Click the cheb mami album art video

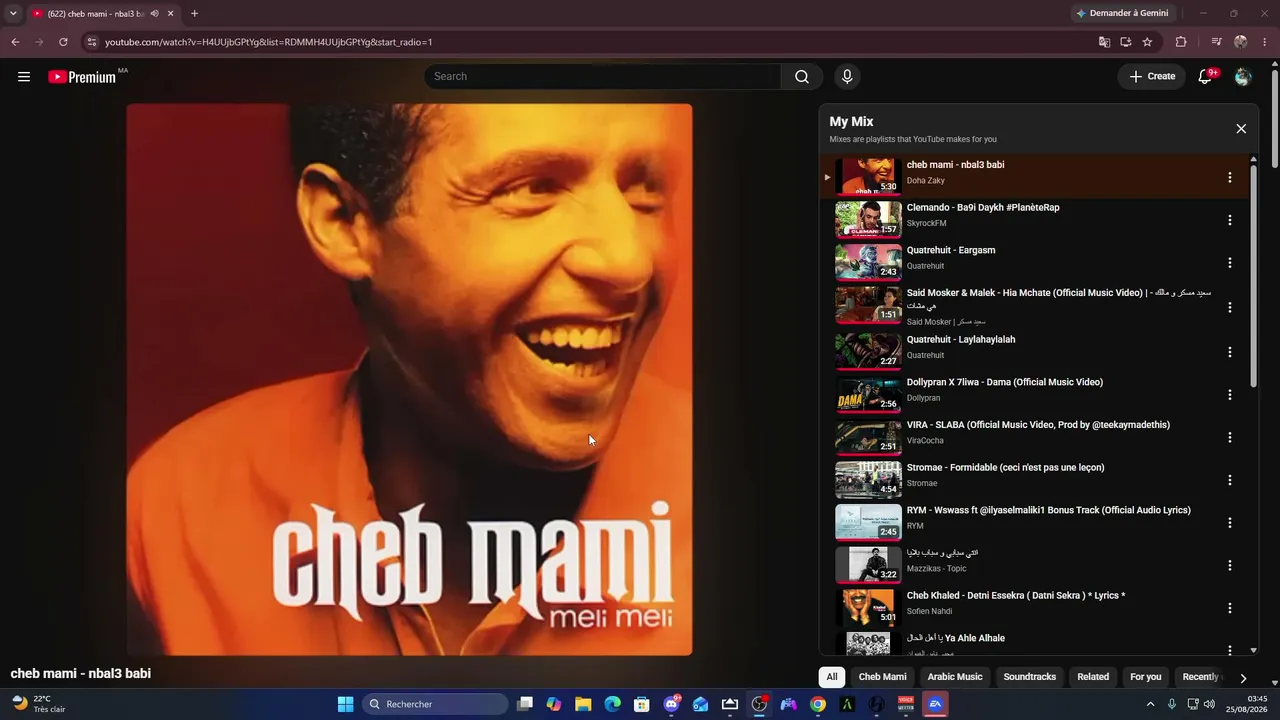pyautogui.click(x=409, y=380)
